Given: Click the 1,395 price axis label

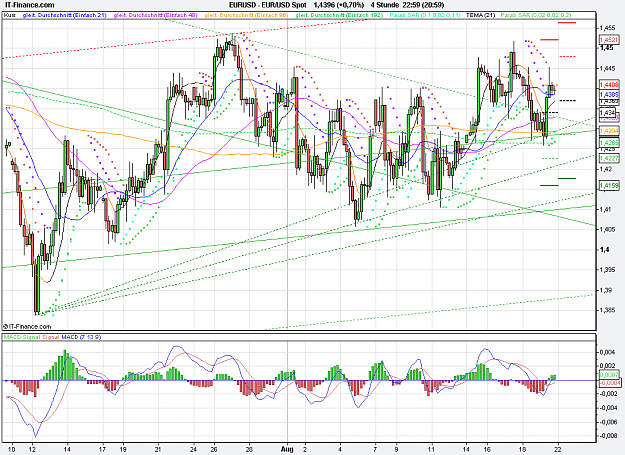Looking at the screenshot, I should click(607, 270).
